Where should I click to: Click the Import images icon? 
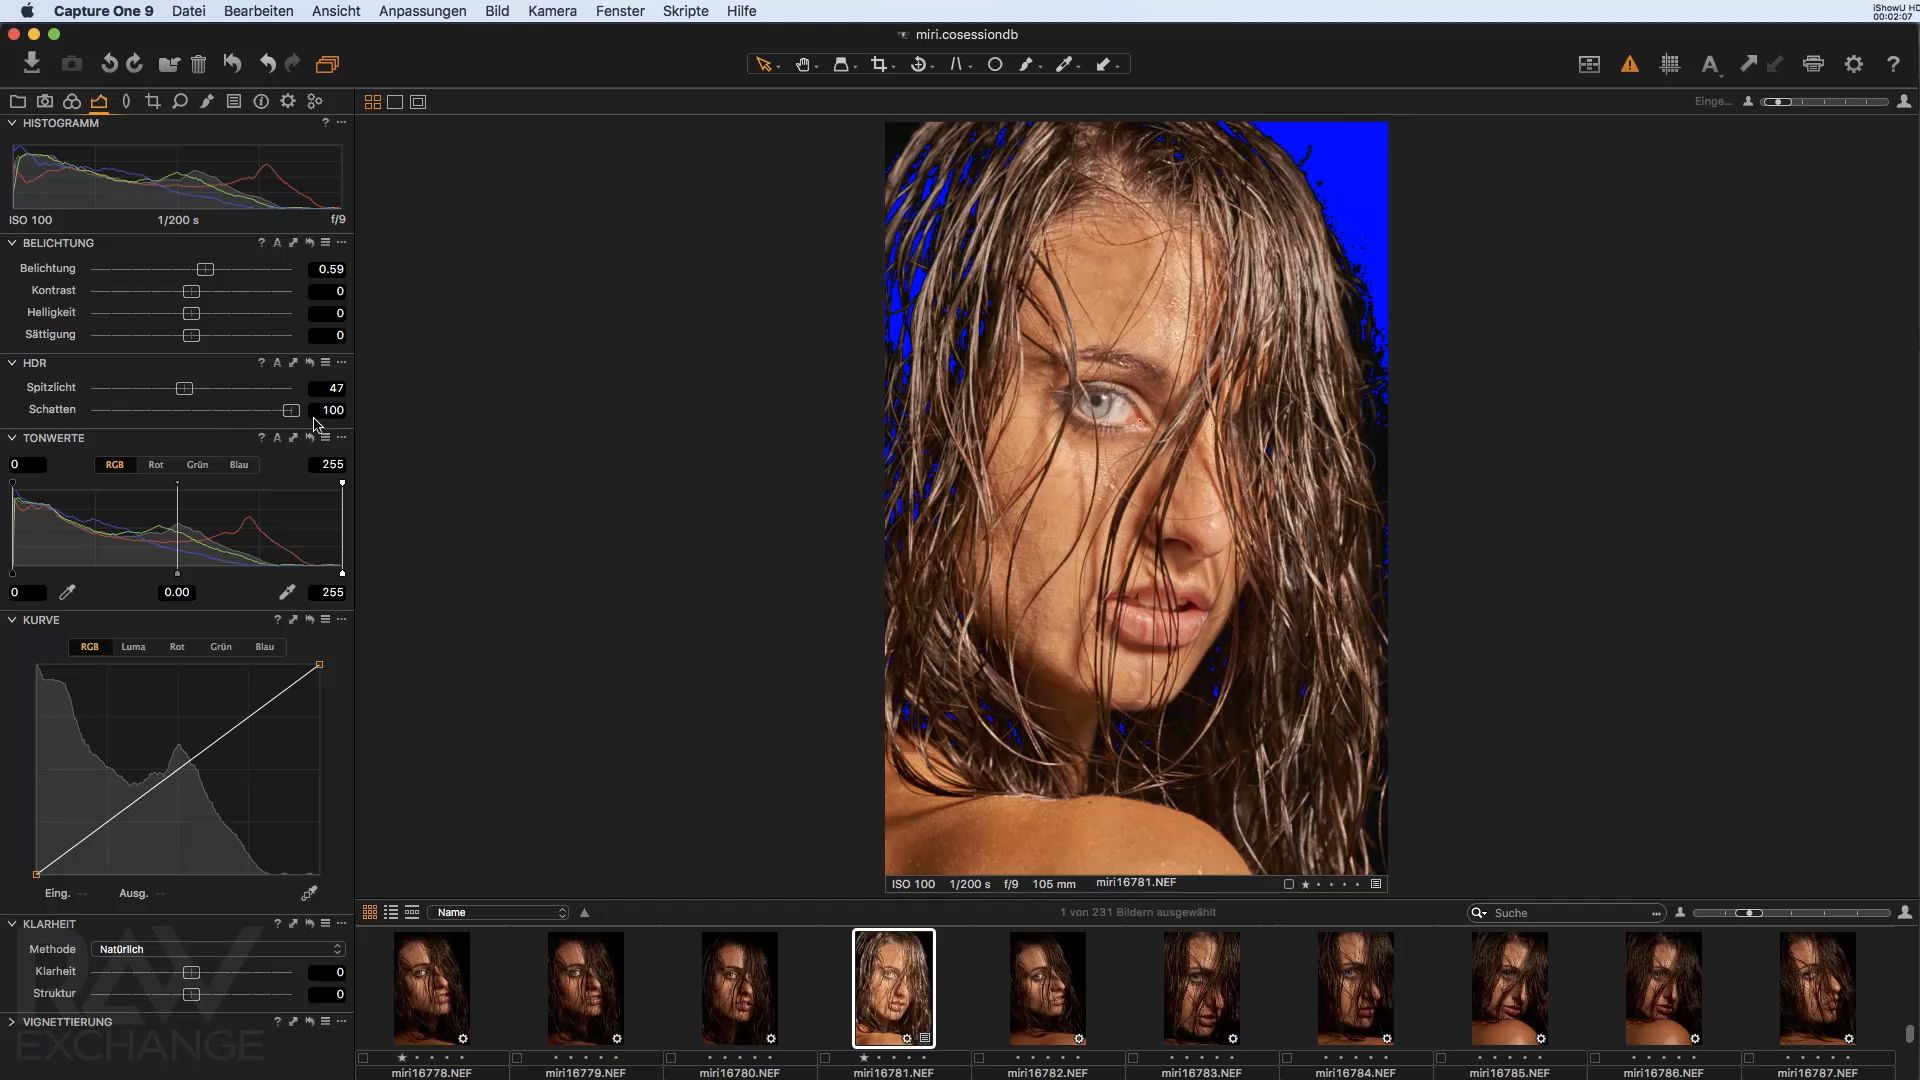(32, 63)
